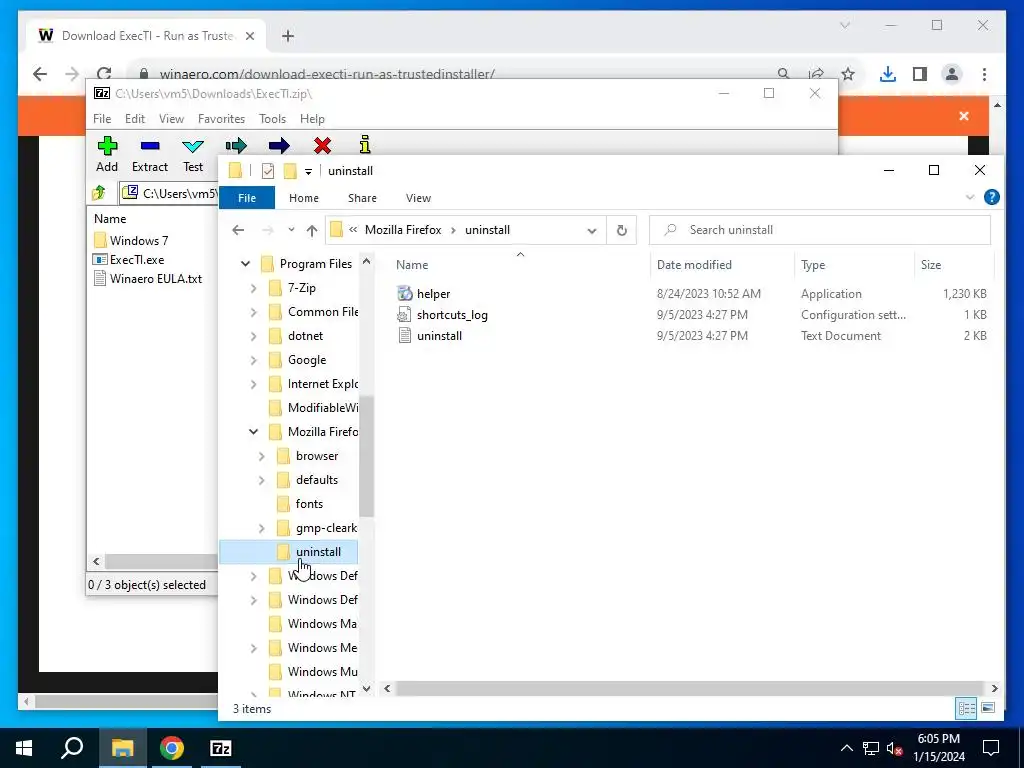This screenshot has width=1024, height=768.
Task: Open the address bar history dropdown
Action: (x=592, y=231)
